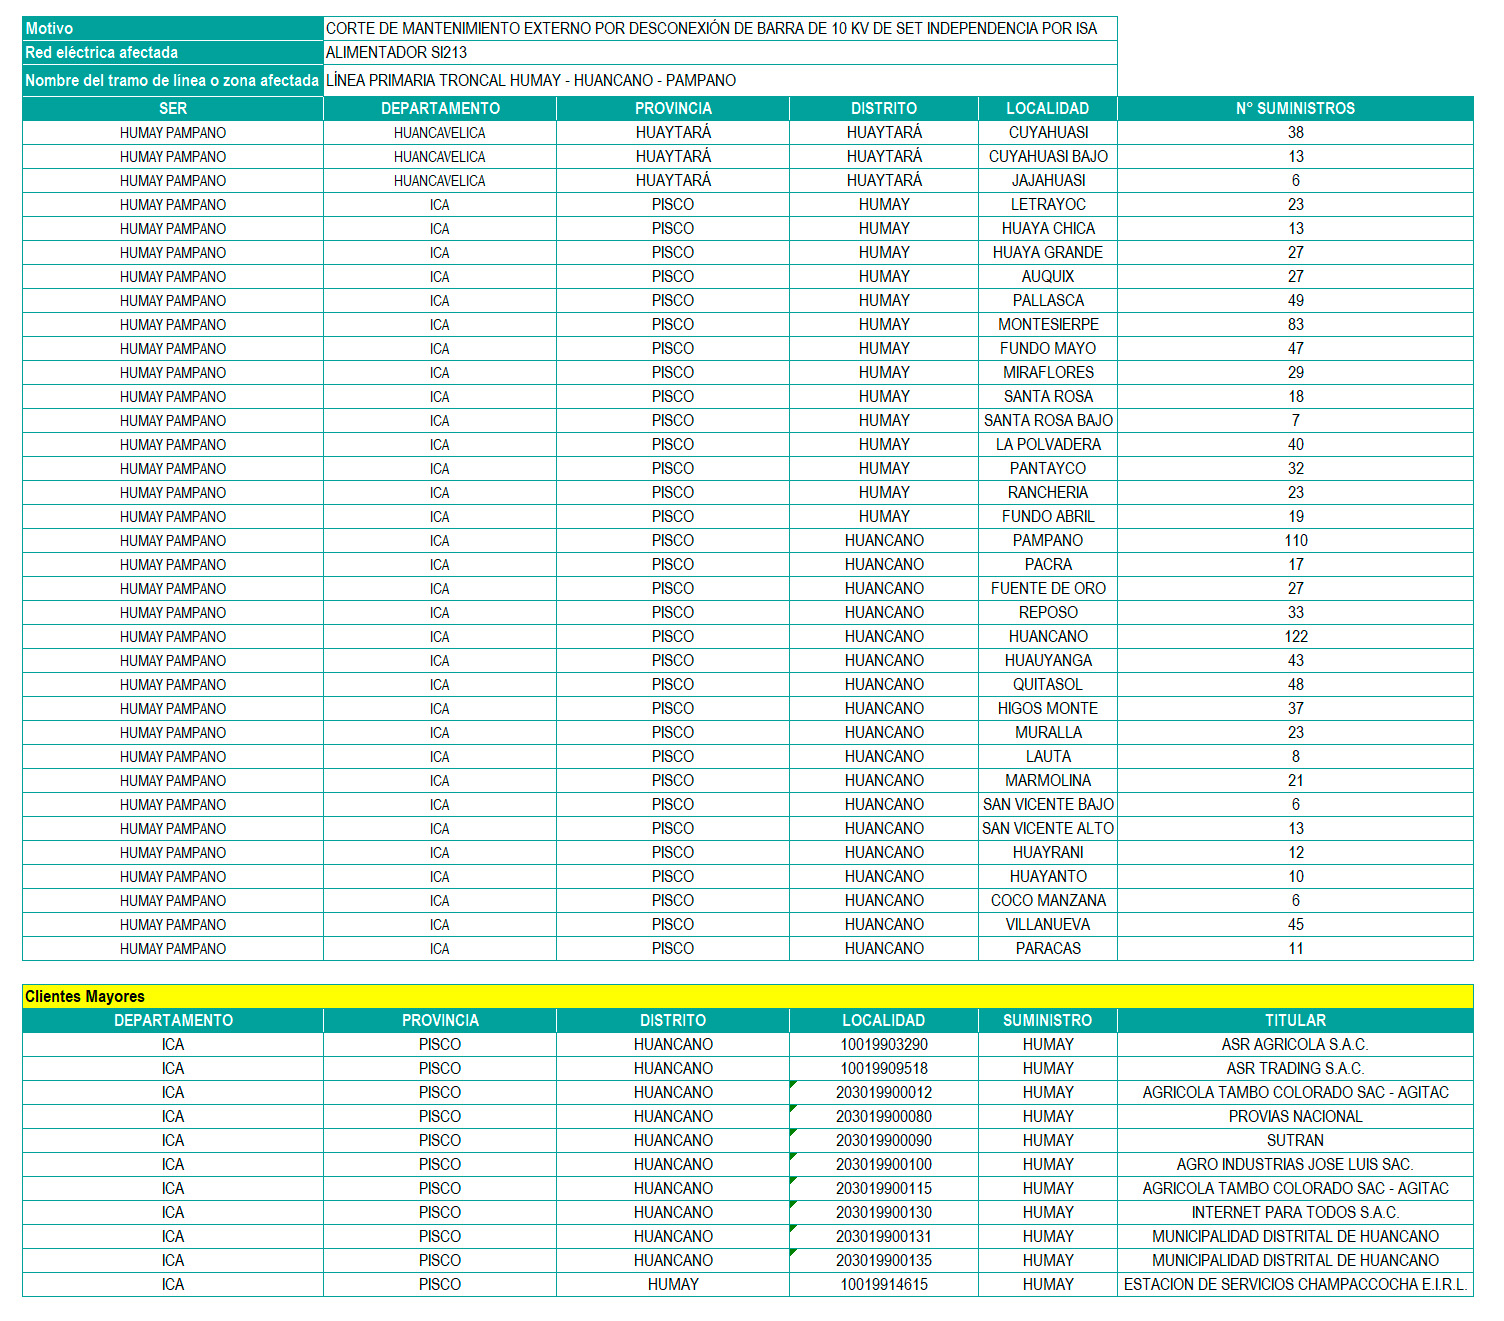Select the SAN VICENTE BAJO cell

pos(1048,805)
